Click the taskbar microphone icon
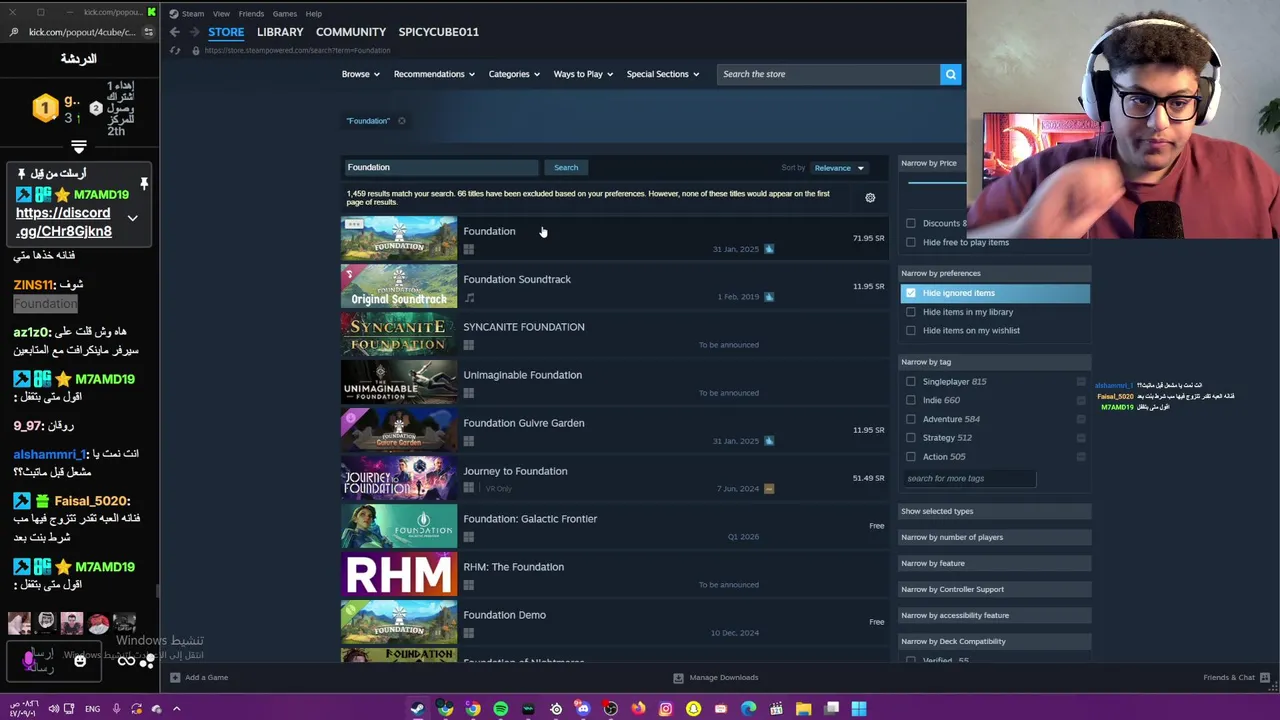The height and width of the screenshot is (720, 1280). coord(116,709)
